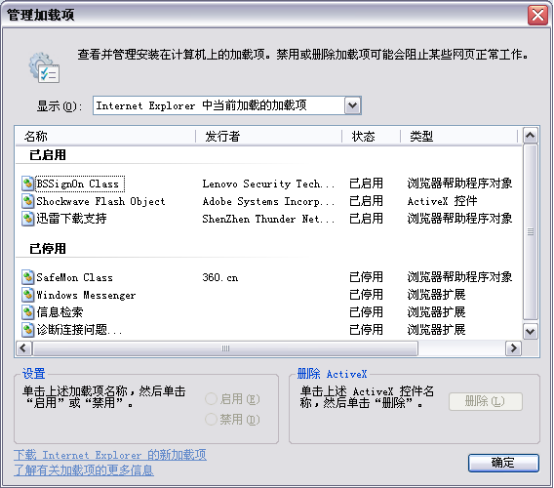
Task: Click the 迅雷下载支持 add-on icon
Action: point(28,219)
